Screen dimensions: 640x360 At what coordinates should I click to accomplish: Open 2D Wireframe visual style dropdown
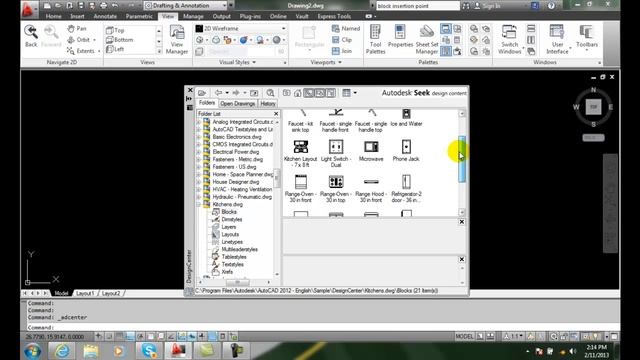tap(241, 29)
